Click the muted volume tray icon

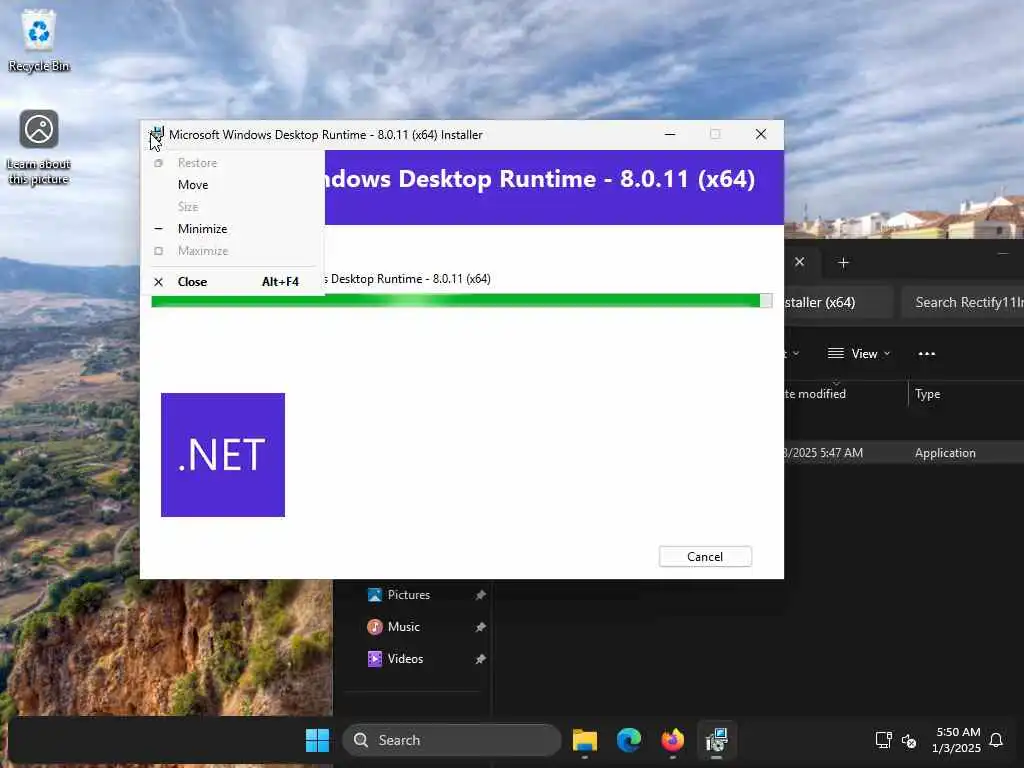(908, 741)
